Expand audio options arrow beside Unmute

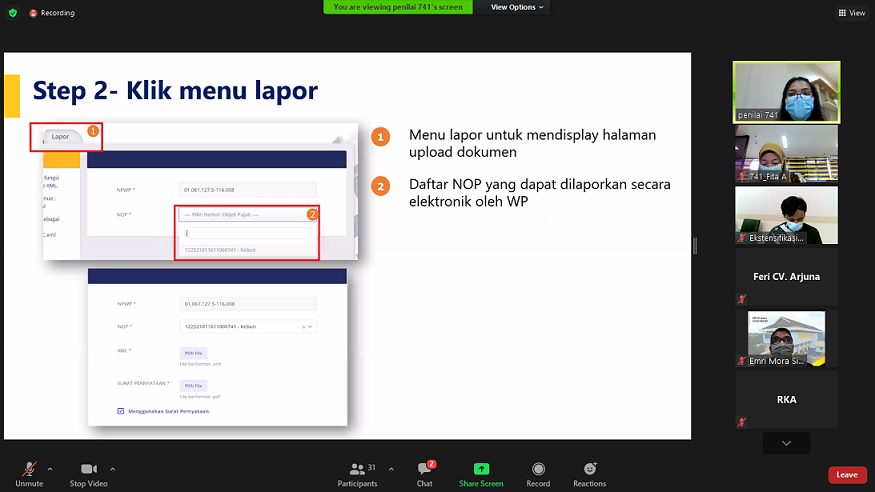click(50, 468)
